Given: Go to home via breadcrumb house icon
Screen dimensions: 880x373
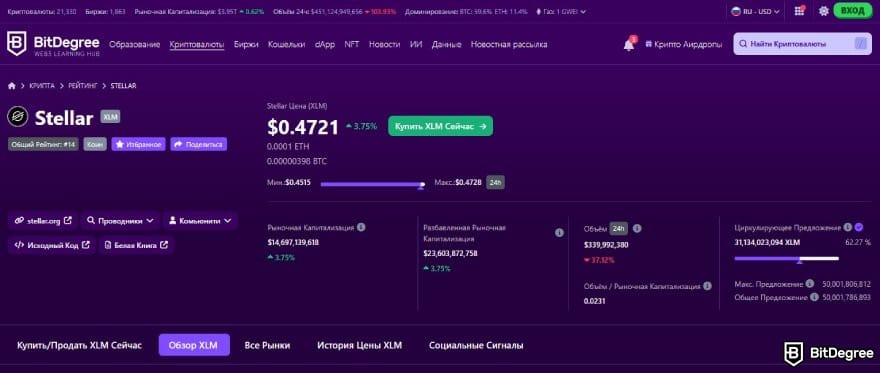Looking at the screenshot, I should coord(11,86).
